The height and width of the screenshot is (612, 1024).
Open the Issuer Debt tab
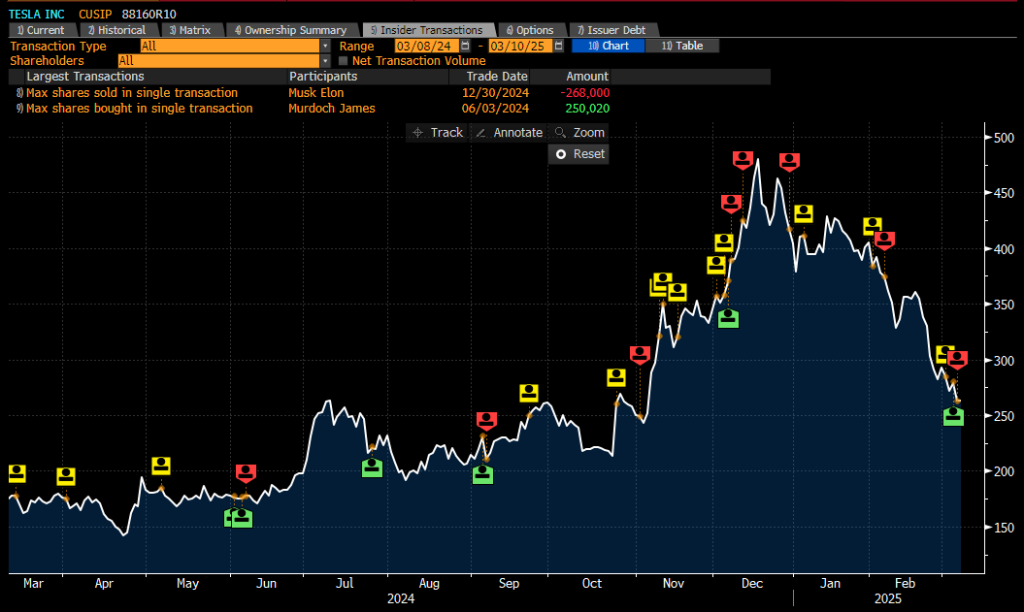pos(614,30)
